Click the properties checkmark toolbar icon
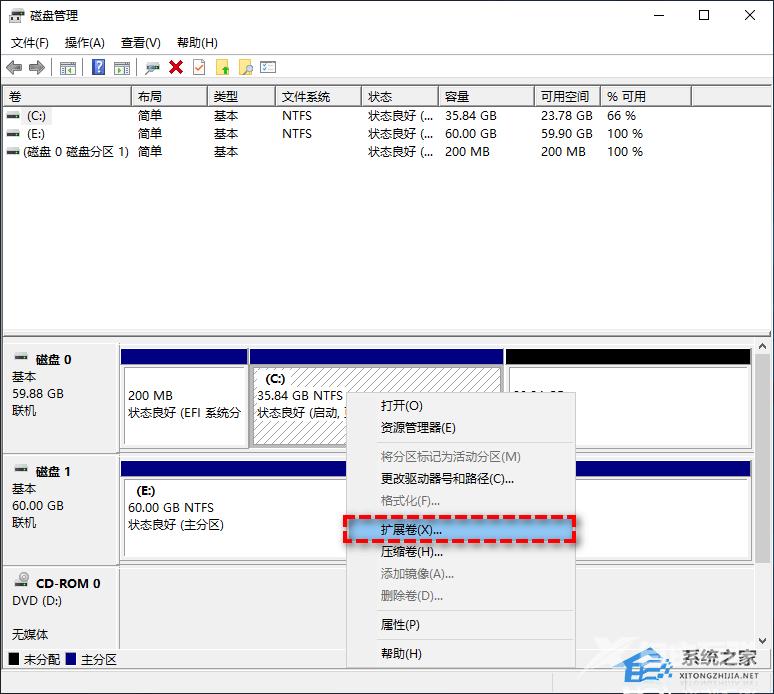 tap(199, 67)
